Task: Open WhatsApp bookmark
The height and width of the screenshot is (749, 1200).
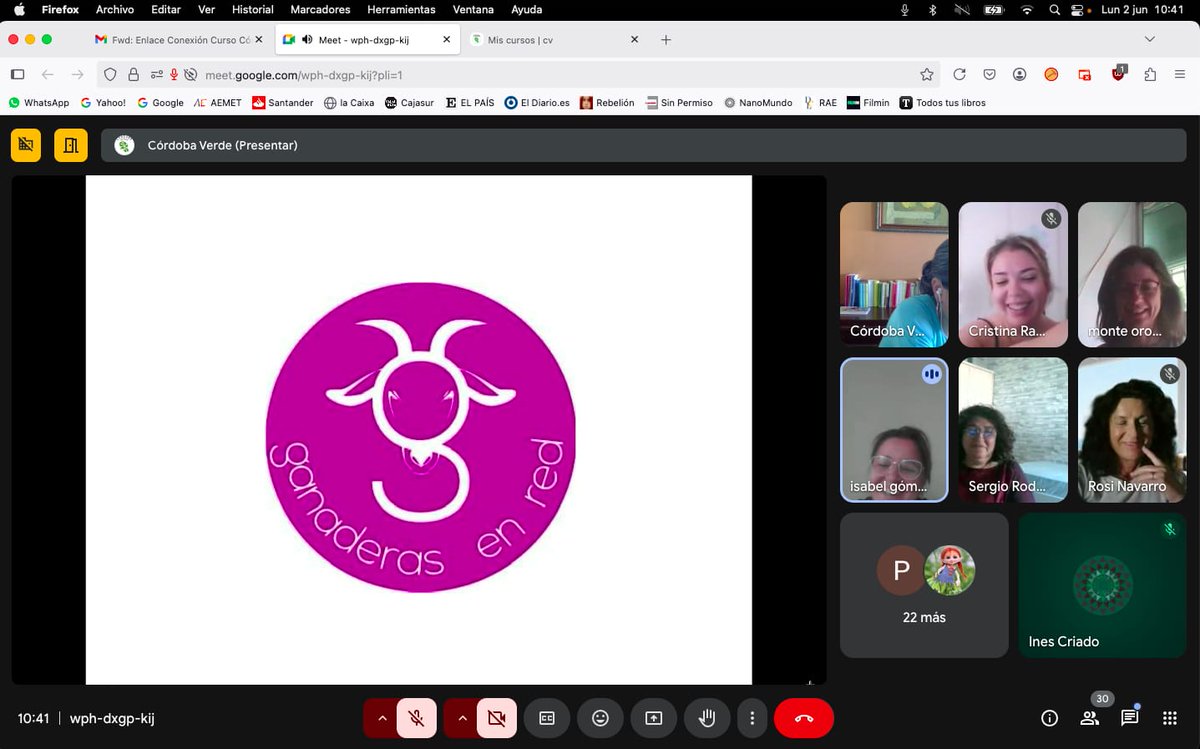Action: click(39, 102)
